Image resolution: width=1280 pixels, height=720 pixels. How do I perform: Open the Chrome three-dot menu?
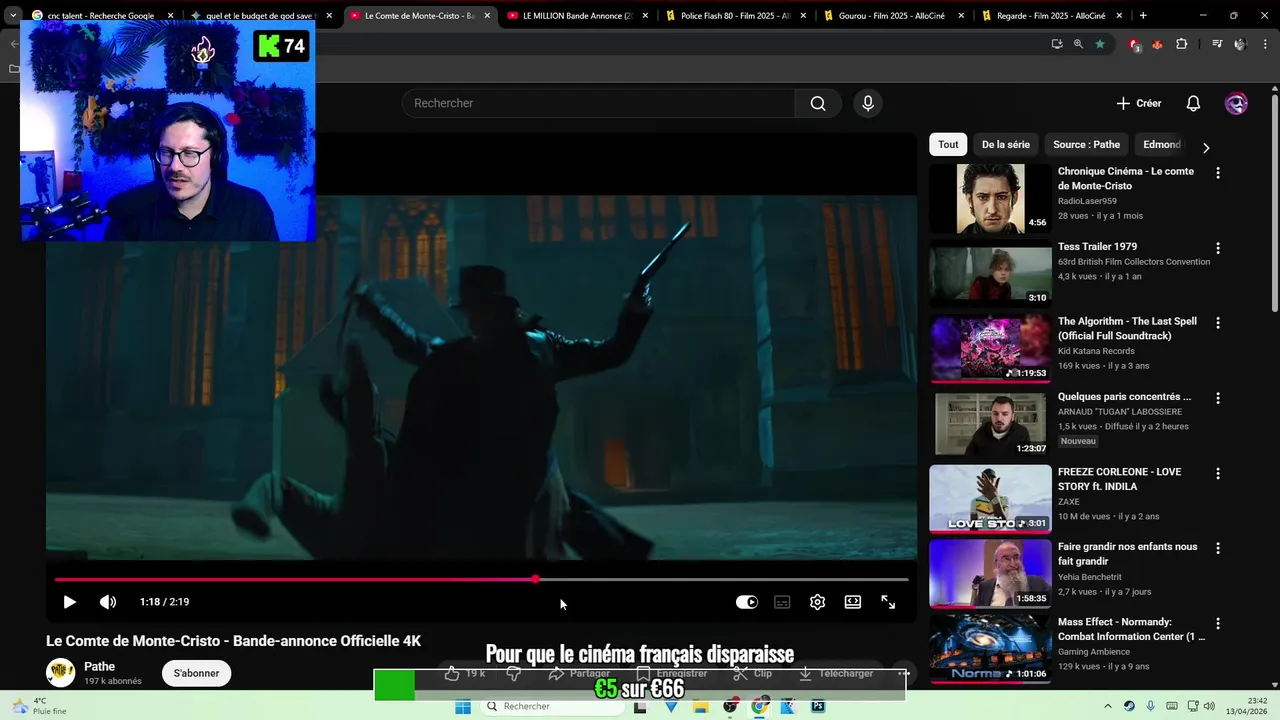click(x=1265, y=44)
